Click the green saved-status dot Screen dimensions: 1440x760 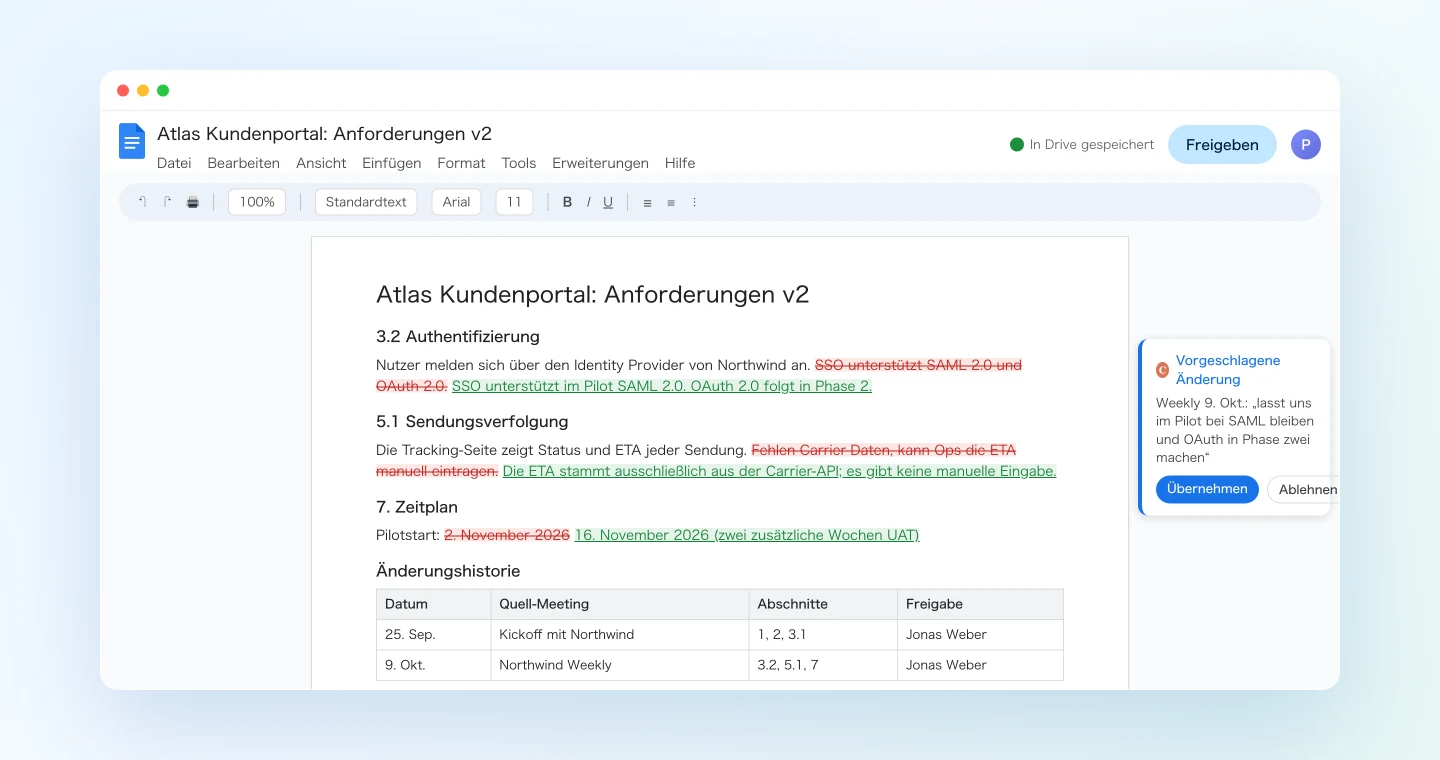point(1017,145)
